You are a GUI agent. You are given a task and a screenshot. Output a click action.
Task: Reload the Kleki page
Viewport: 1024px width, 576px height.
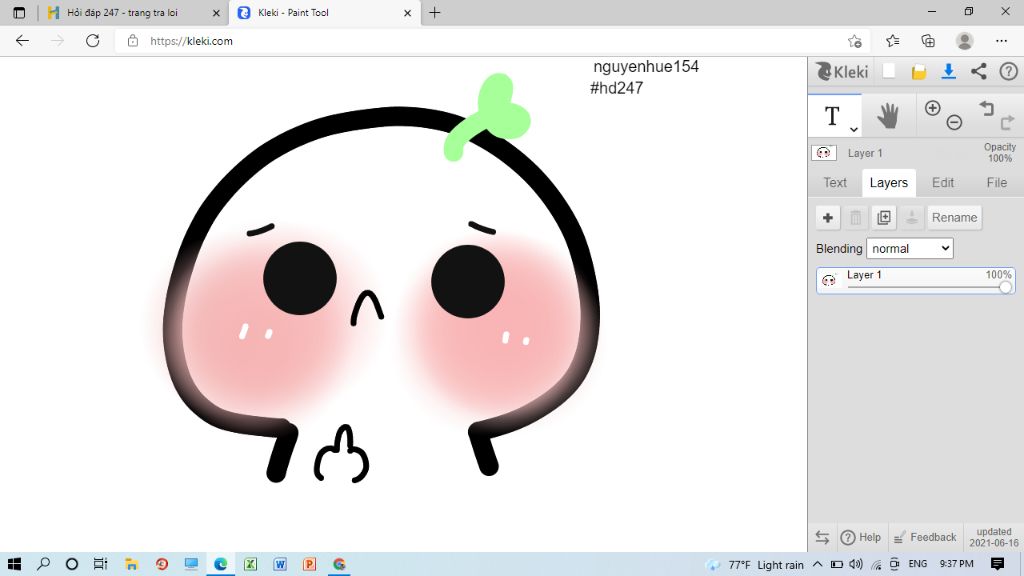pos(93,41)
